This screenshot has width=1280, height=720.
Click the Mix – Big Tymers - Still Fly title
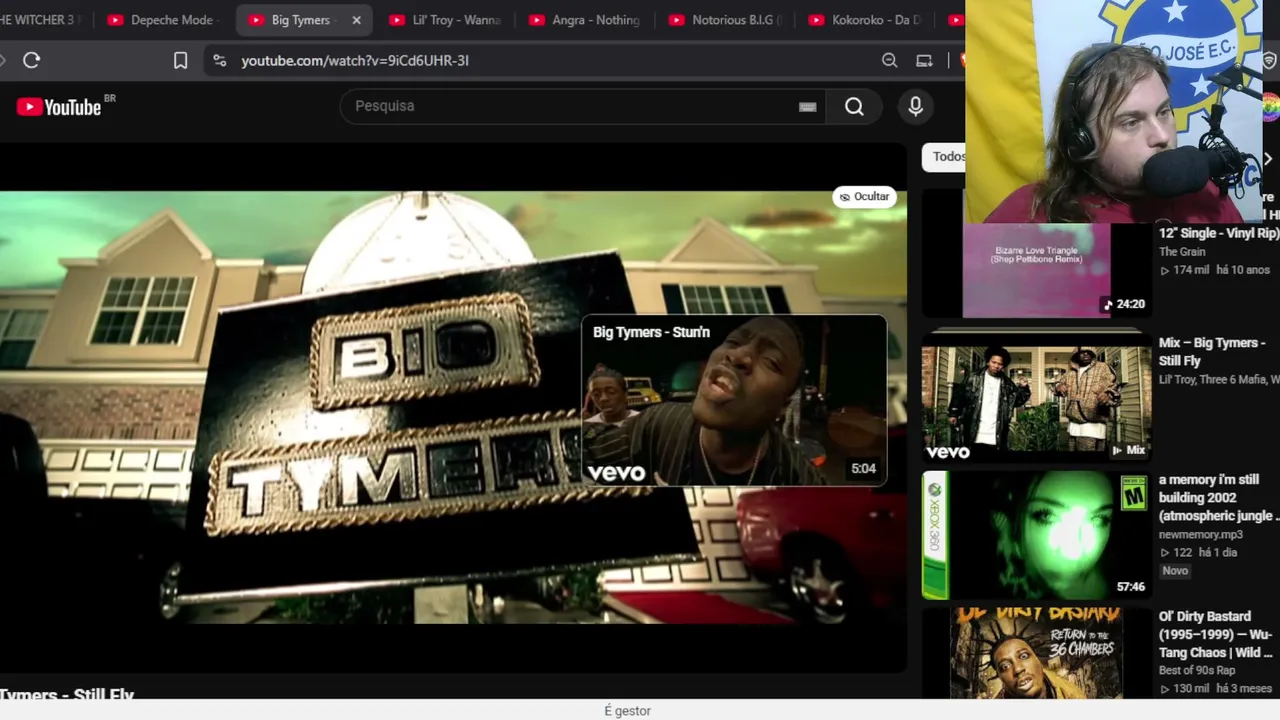click(x=1213, y=352)
